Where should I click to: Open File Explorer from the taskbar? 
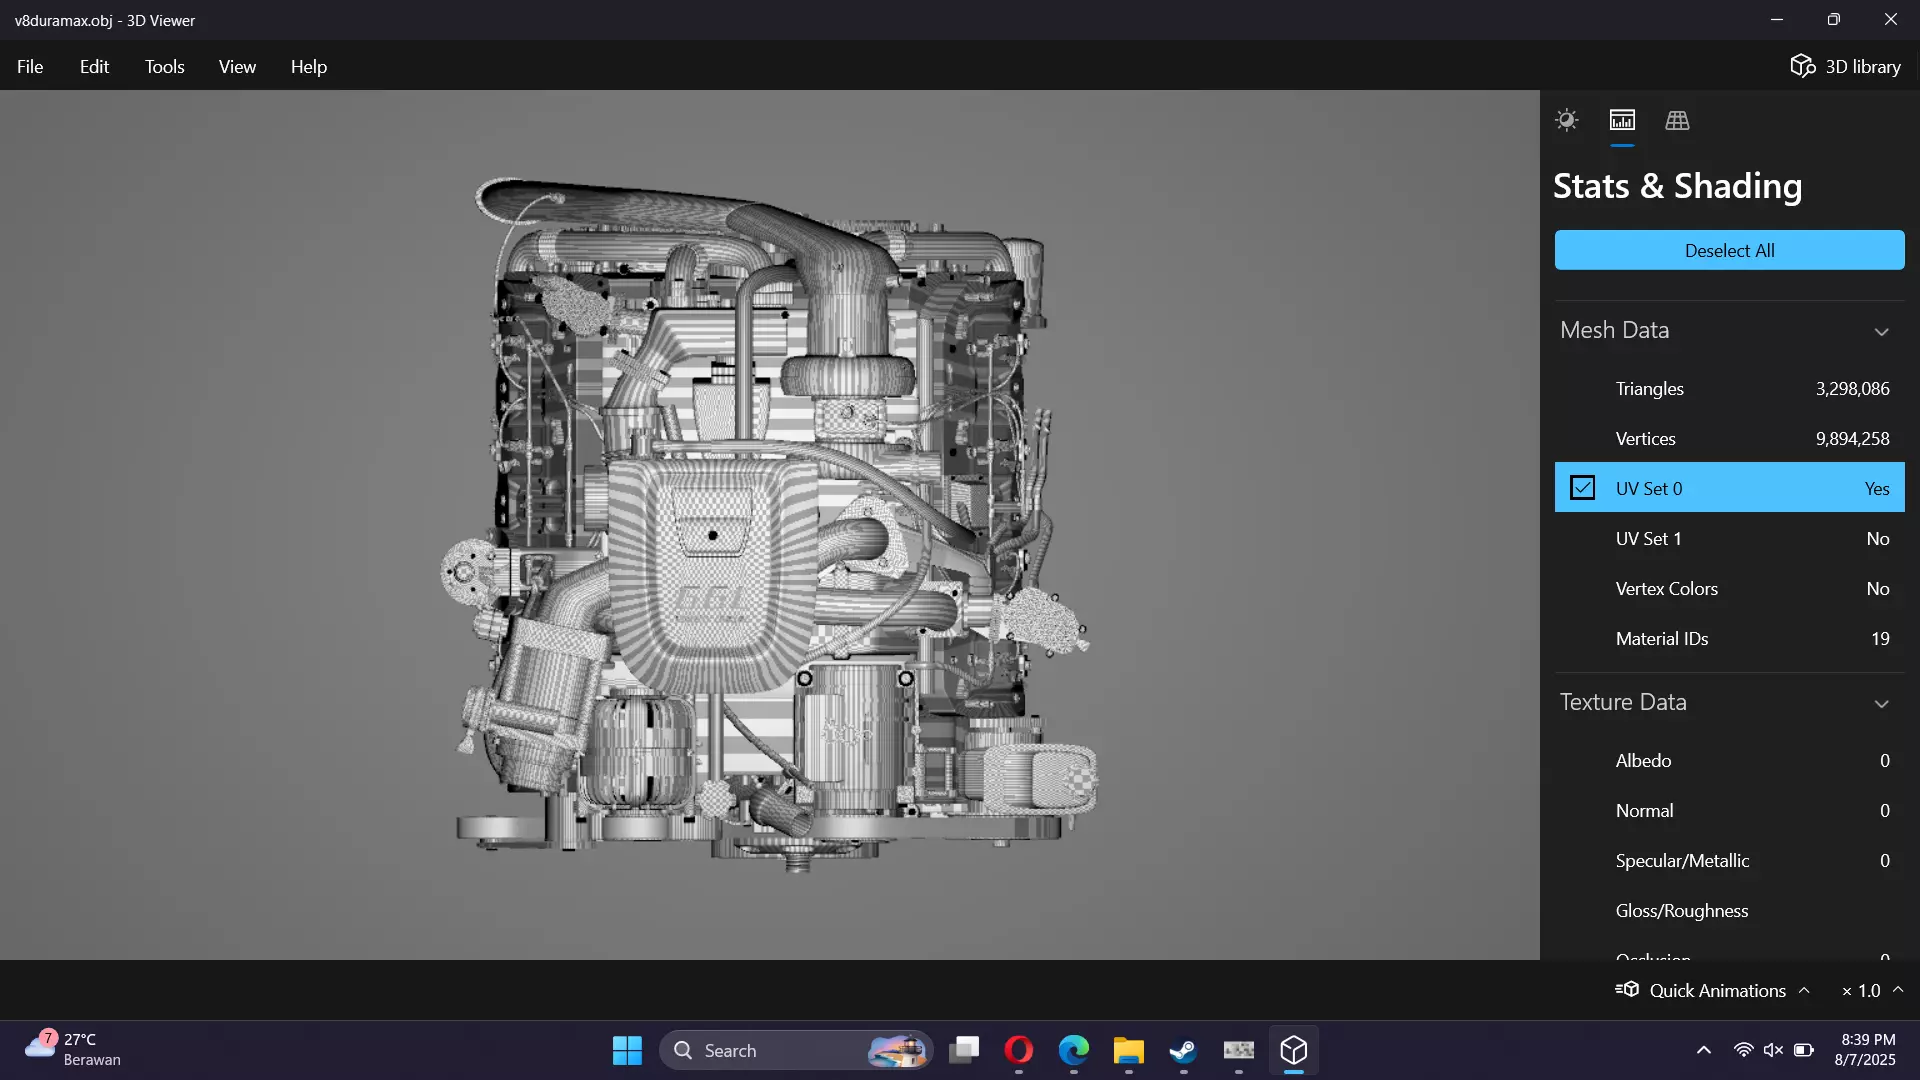pos(1129,1050)
